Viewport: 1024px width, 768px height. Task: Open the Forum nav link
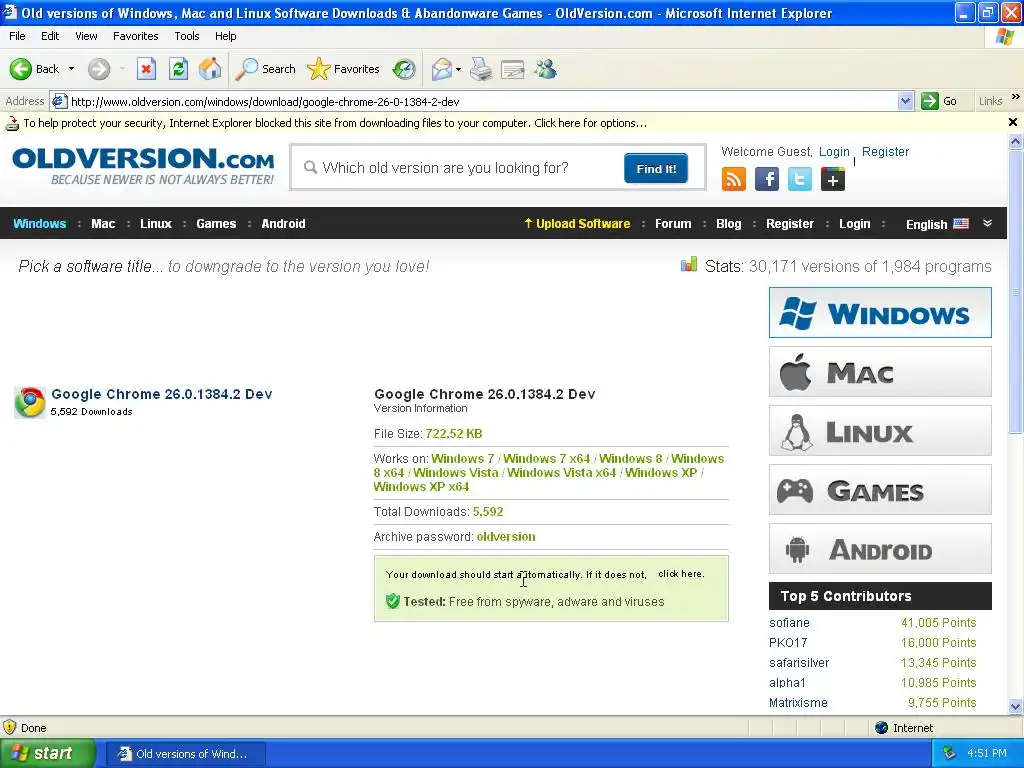(x=673, y=223)
